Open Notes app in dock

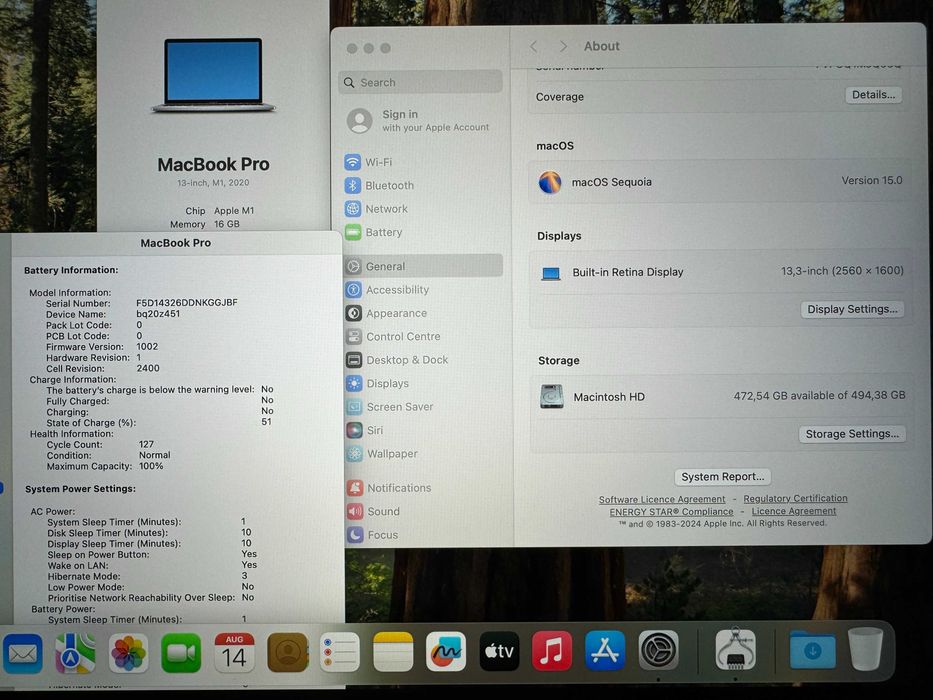tap(393, 652)
